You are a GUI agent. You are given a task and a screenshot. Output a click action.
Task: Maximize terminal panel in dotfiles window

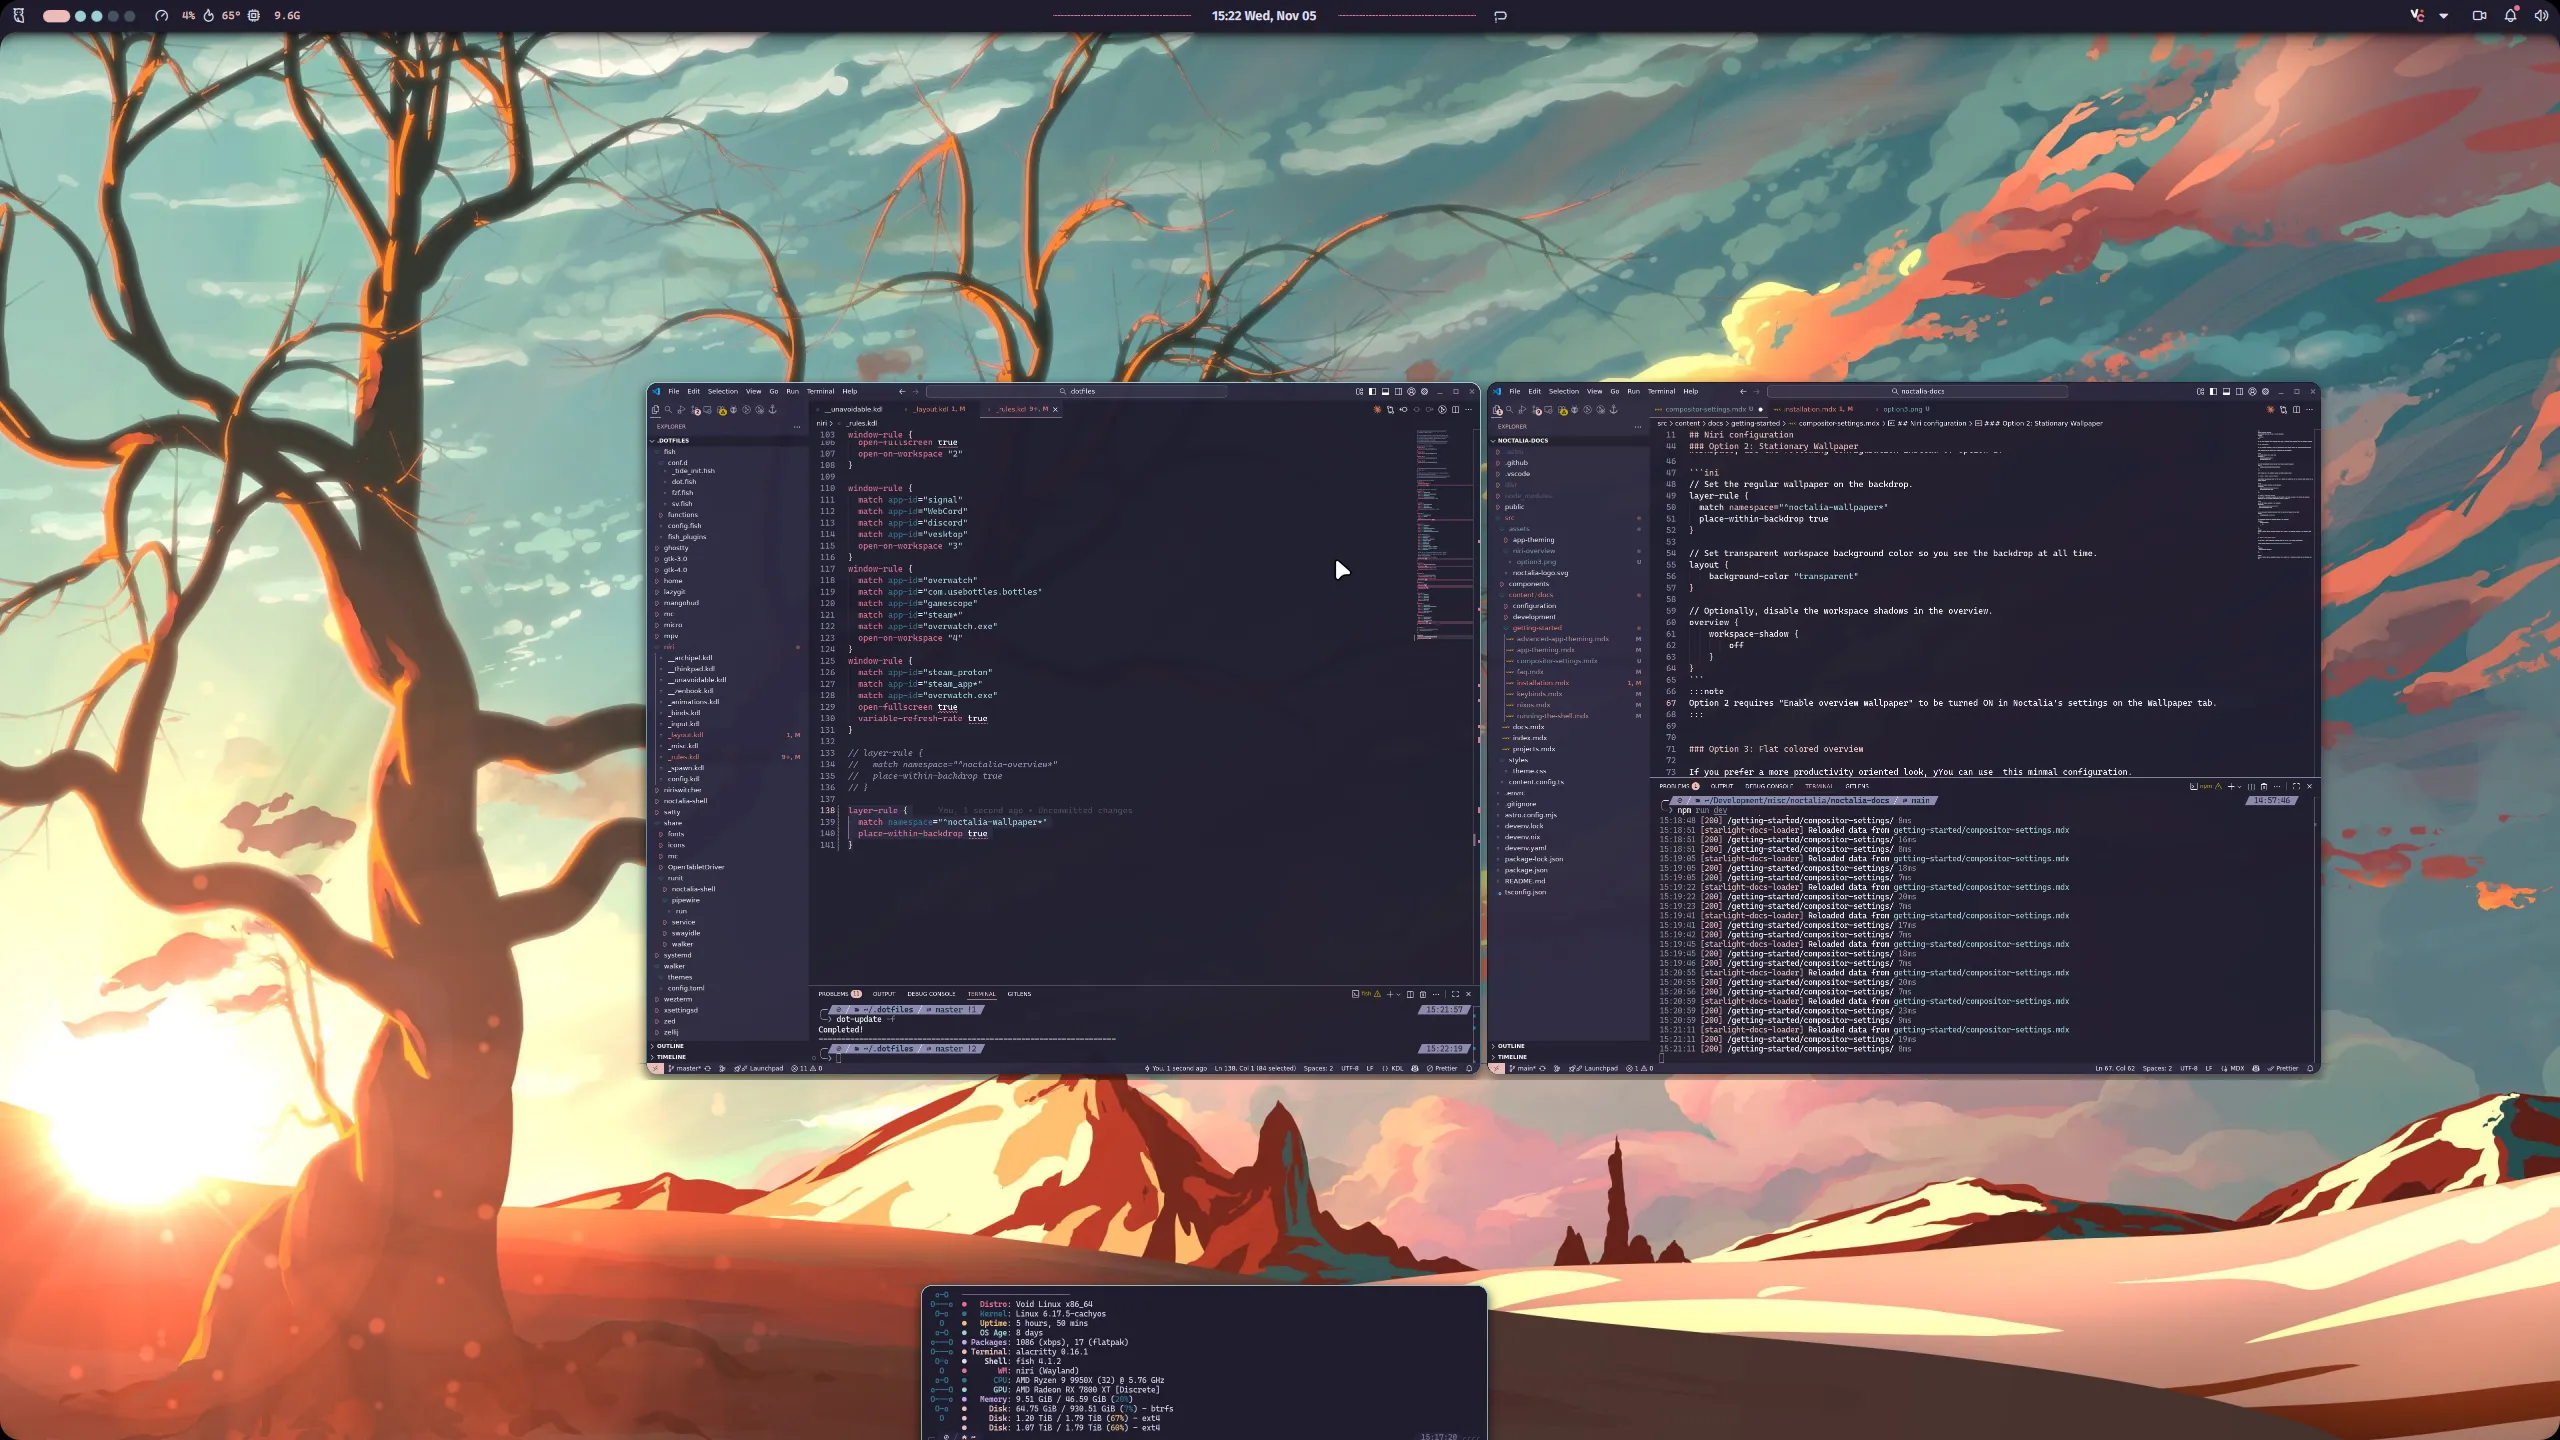1455,994
